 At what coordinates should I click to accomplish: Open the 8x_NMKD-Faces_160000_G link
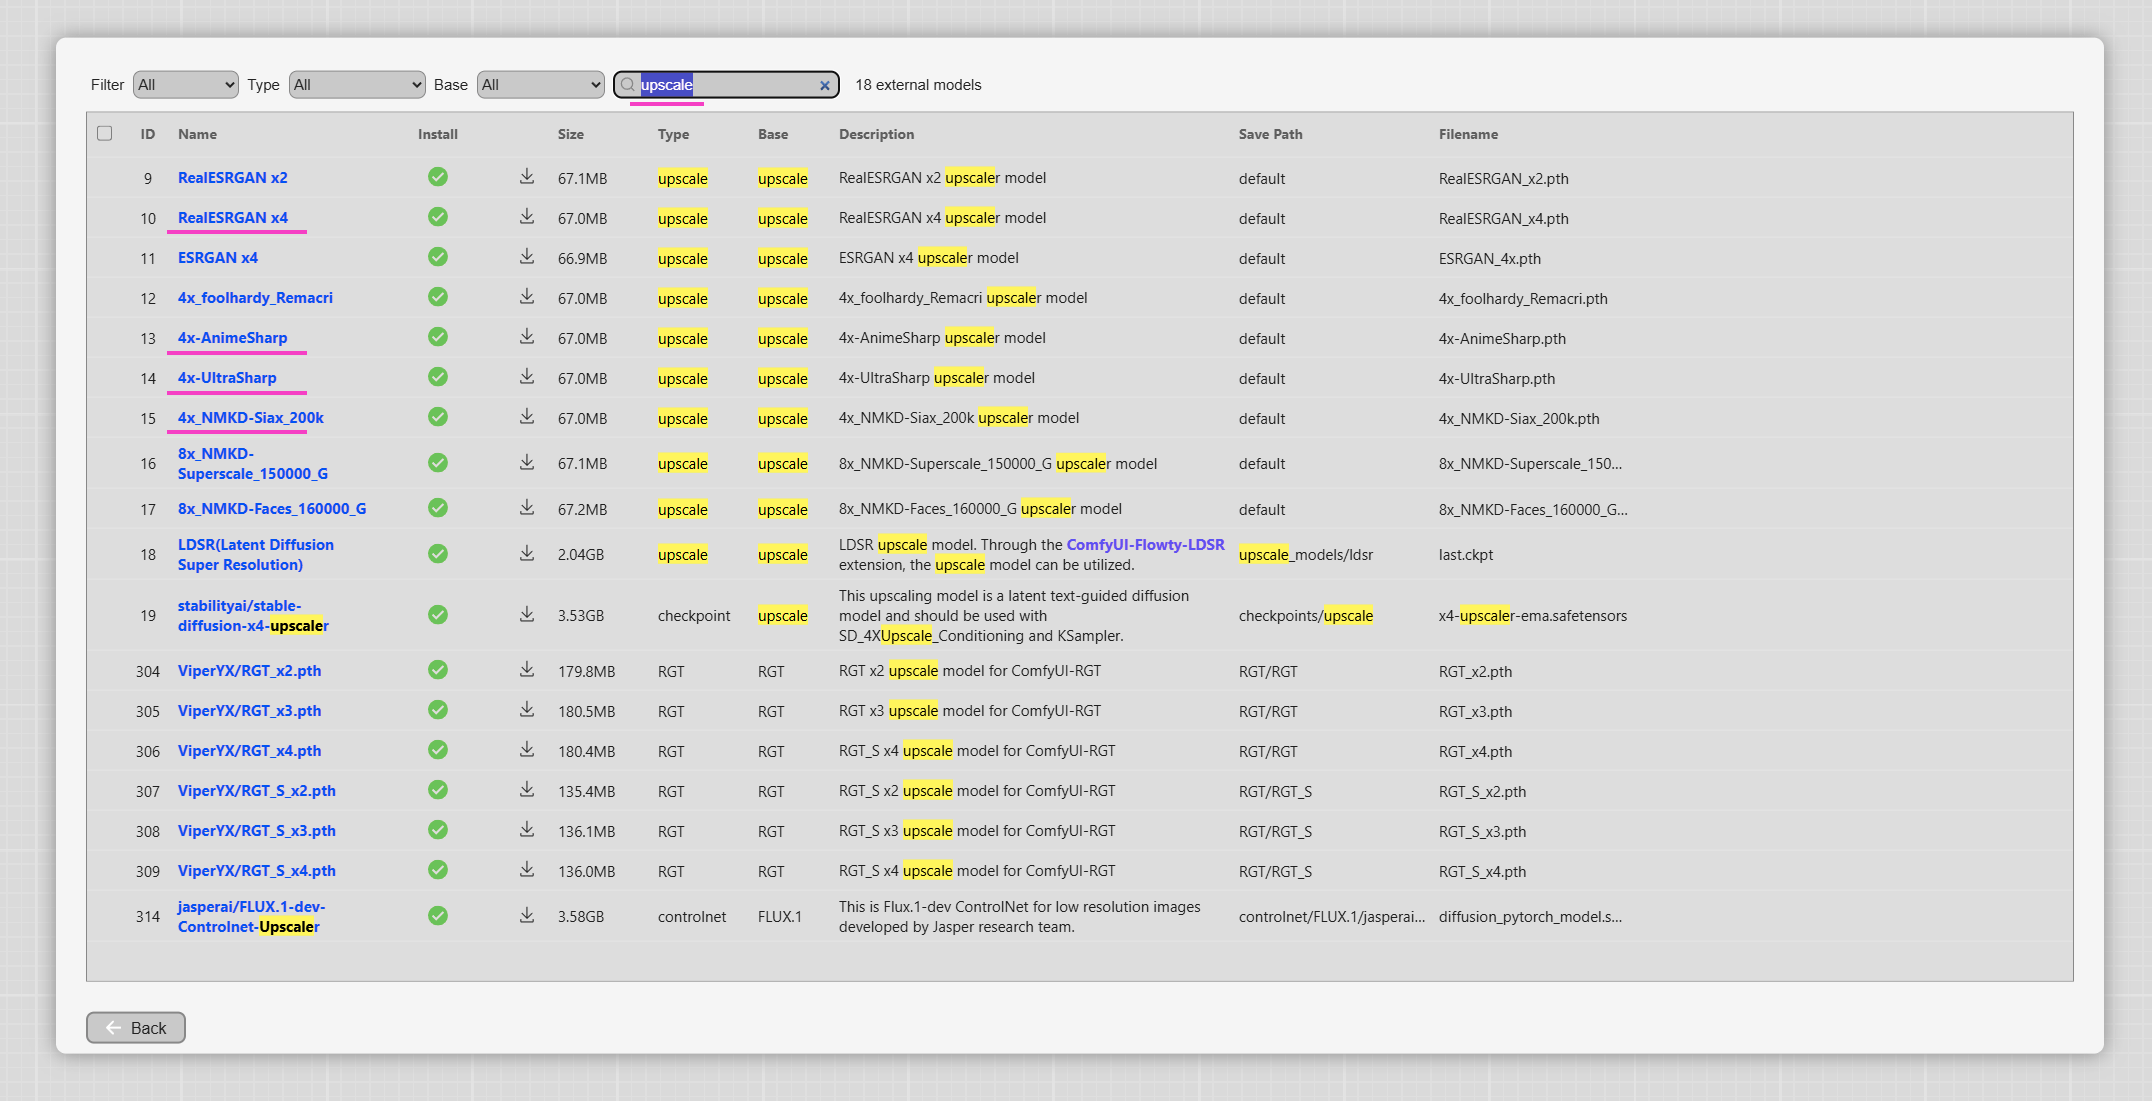[272, 508]
